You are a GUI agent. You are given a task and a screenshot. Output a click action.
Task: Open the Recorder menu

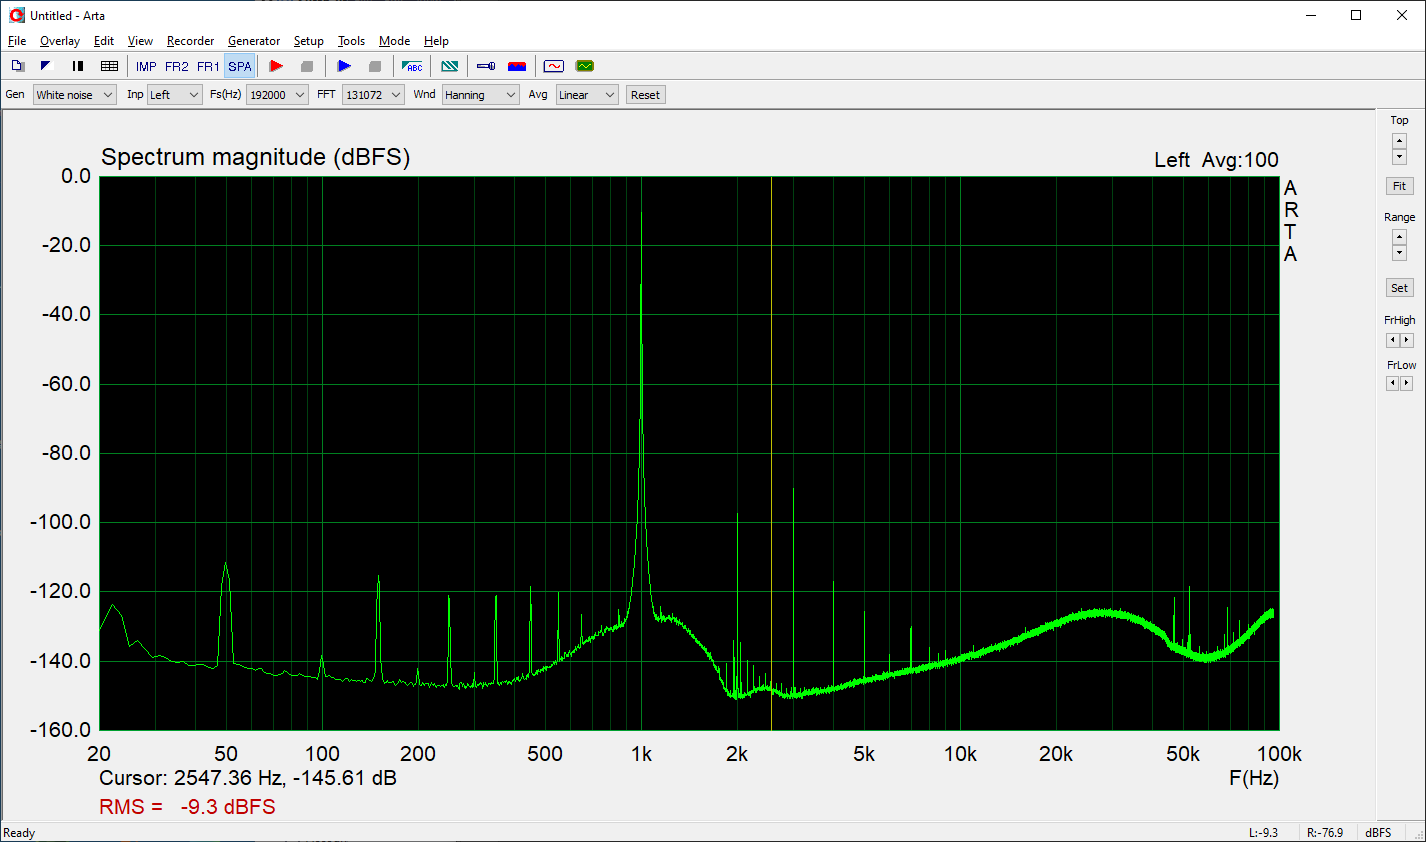click(190, 41)
